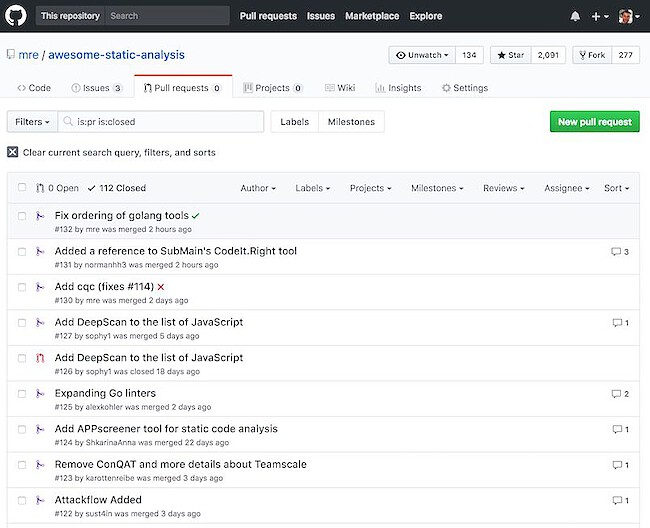Open the Settings tab
The height and width of the screenshot is (528, 650).
pyautogui.click(x=465, y=88)
